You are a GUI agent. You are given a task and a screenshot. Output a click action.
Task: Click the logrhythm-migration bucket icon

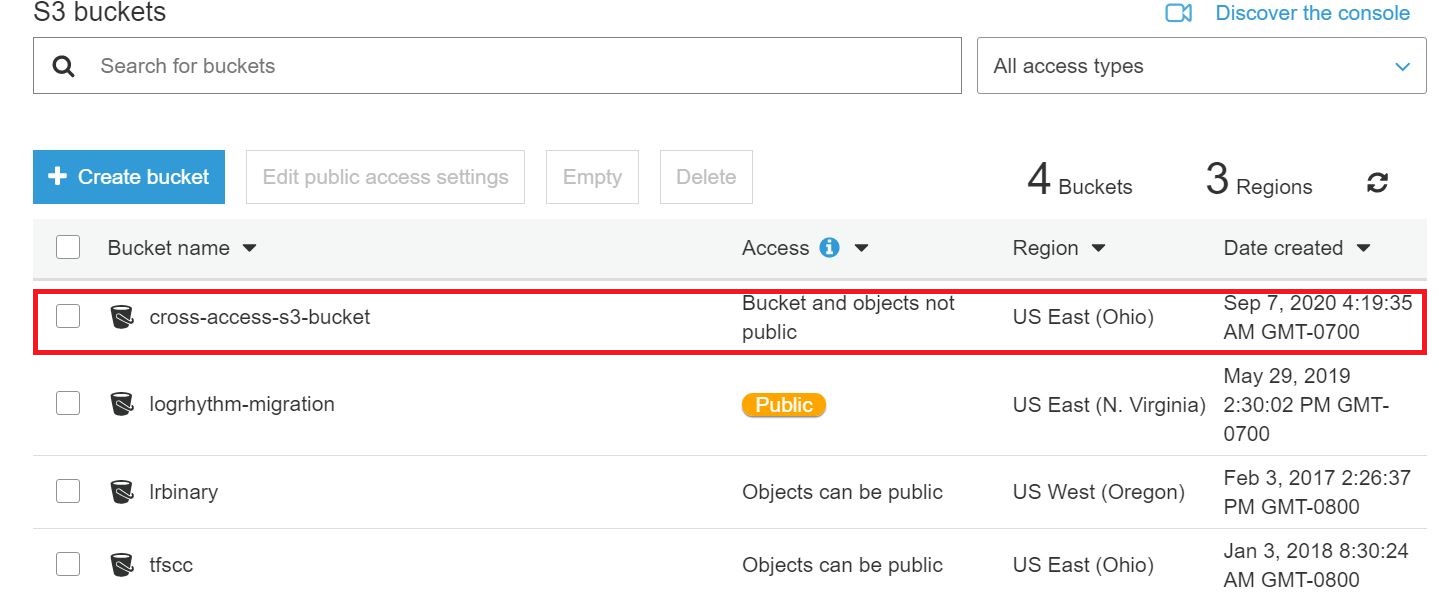pyautogui.click(x=122, y=404)
